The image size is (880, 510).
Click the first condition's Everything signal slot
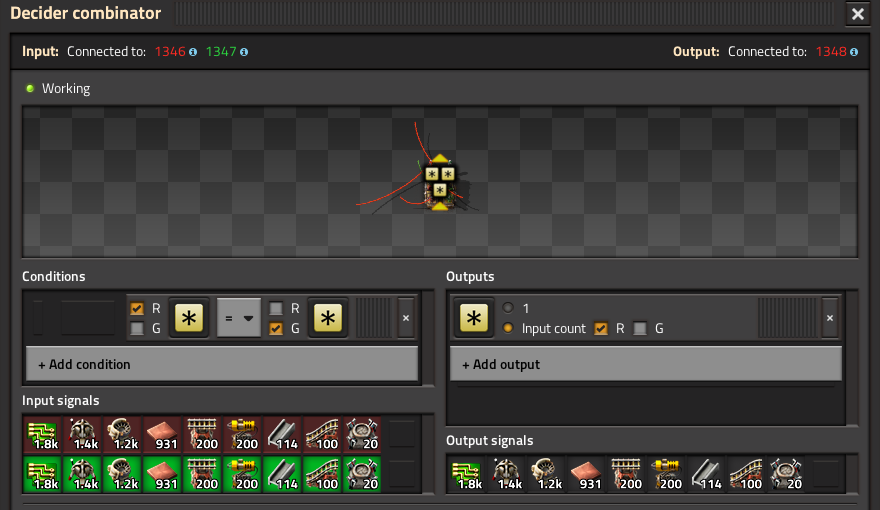pyautogui.click(x=189, y=318)
